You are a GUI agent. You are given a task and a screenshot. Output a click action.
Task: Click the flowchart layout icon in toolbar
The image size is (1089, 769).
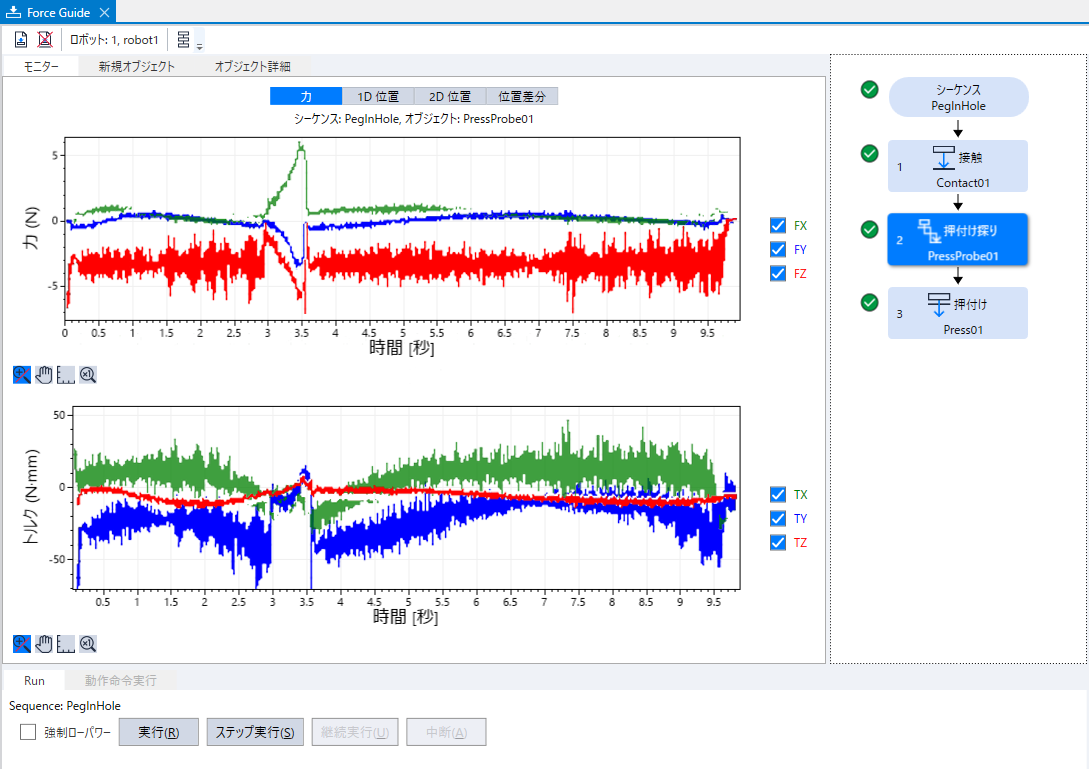tap(183, 40)
